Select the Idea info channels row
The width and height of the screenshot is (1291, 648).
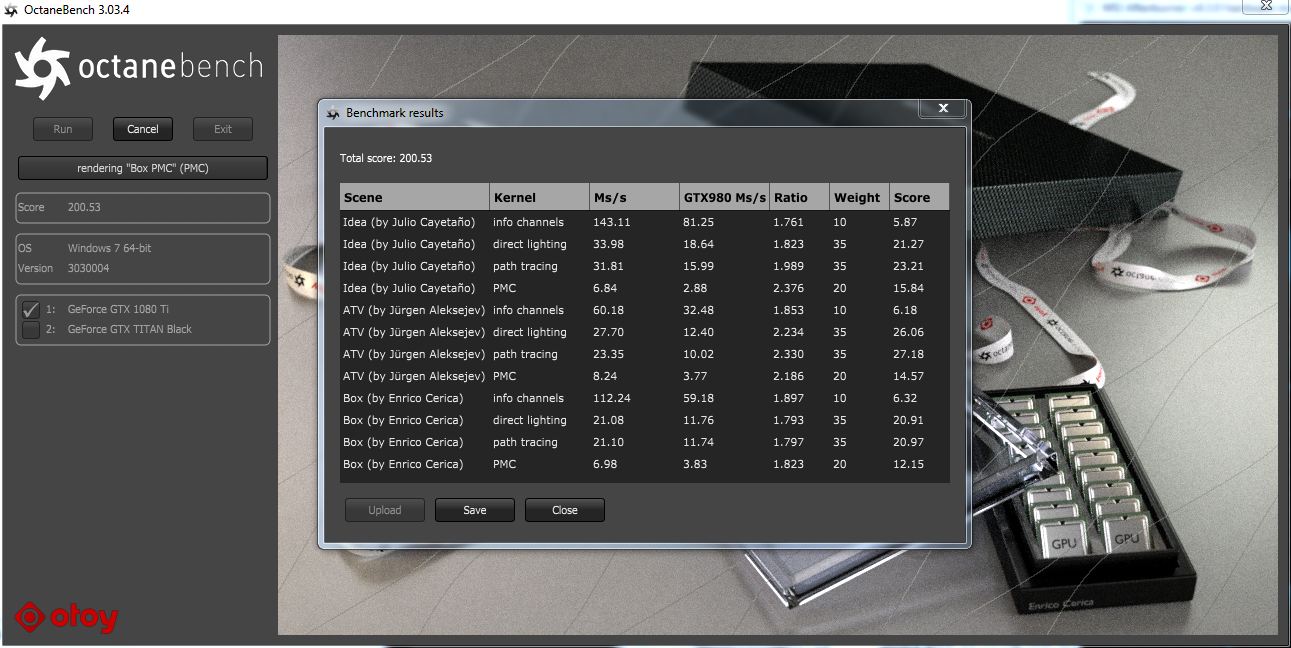click(644, 222)
